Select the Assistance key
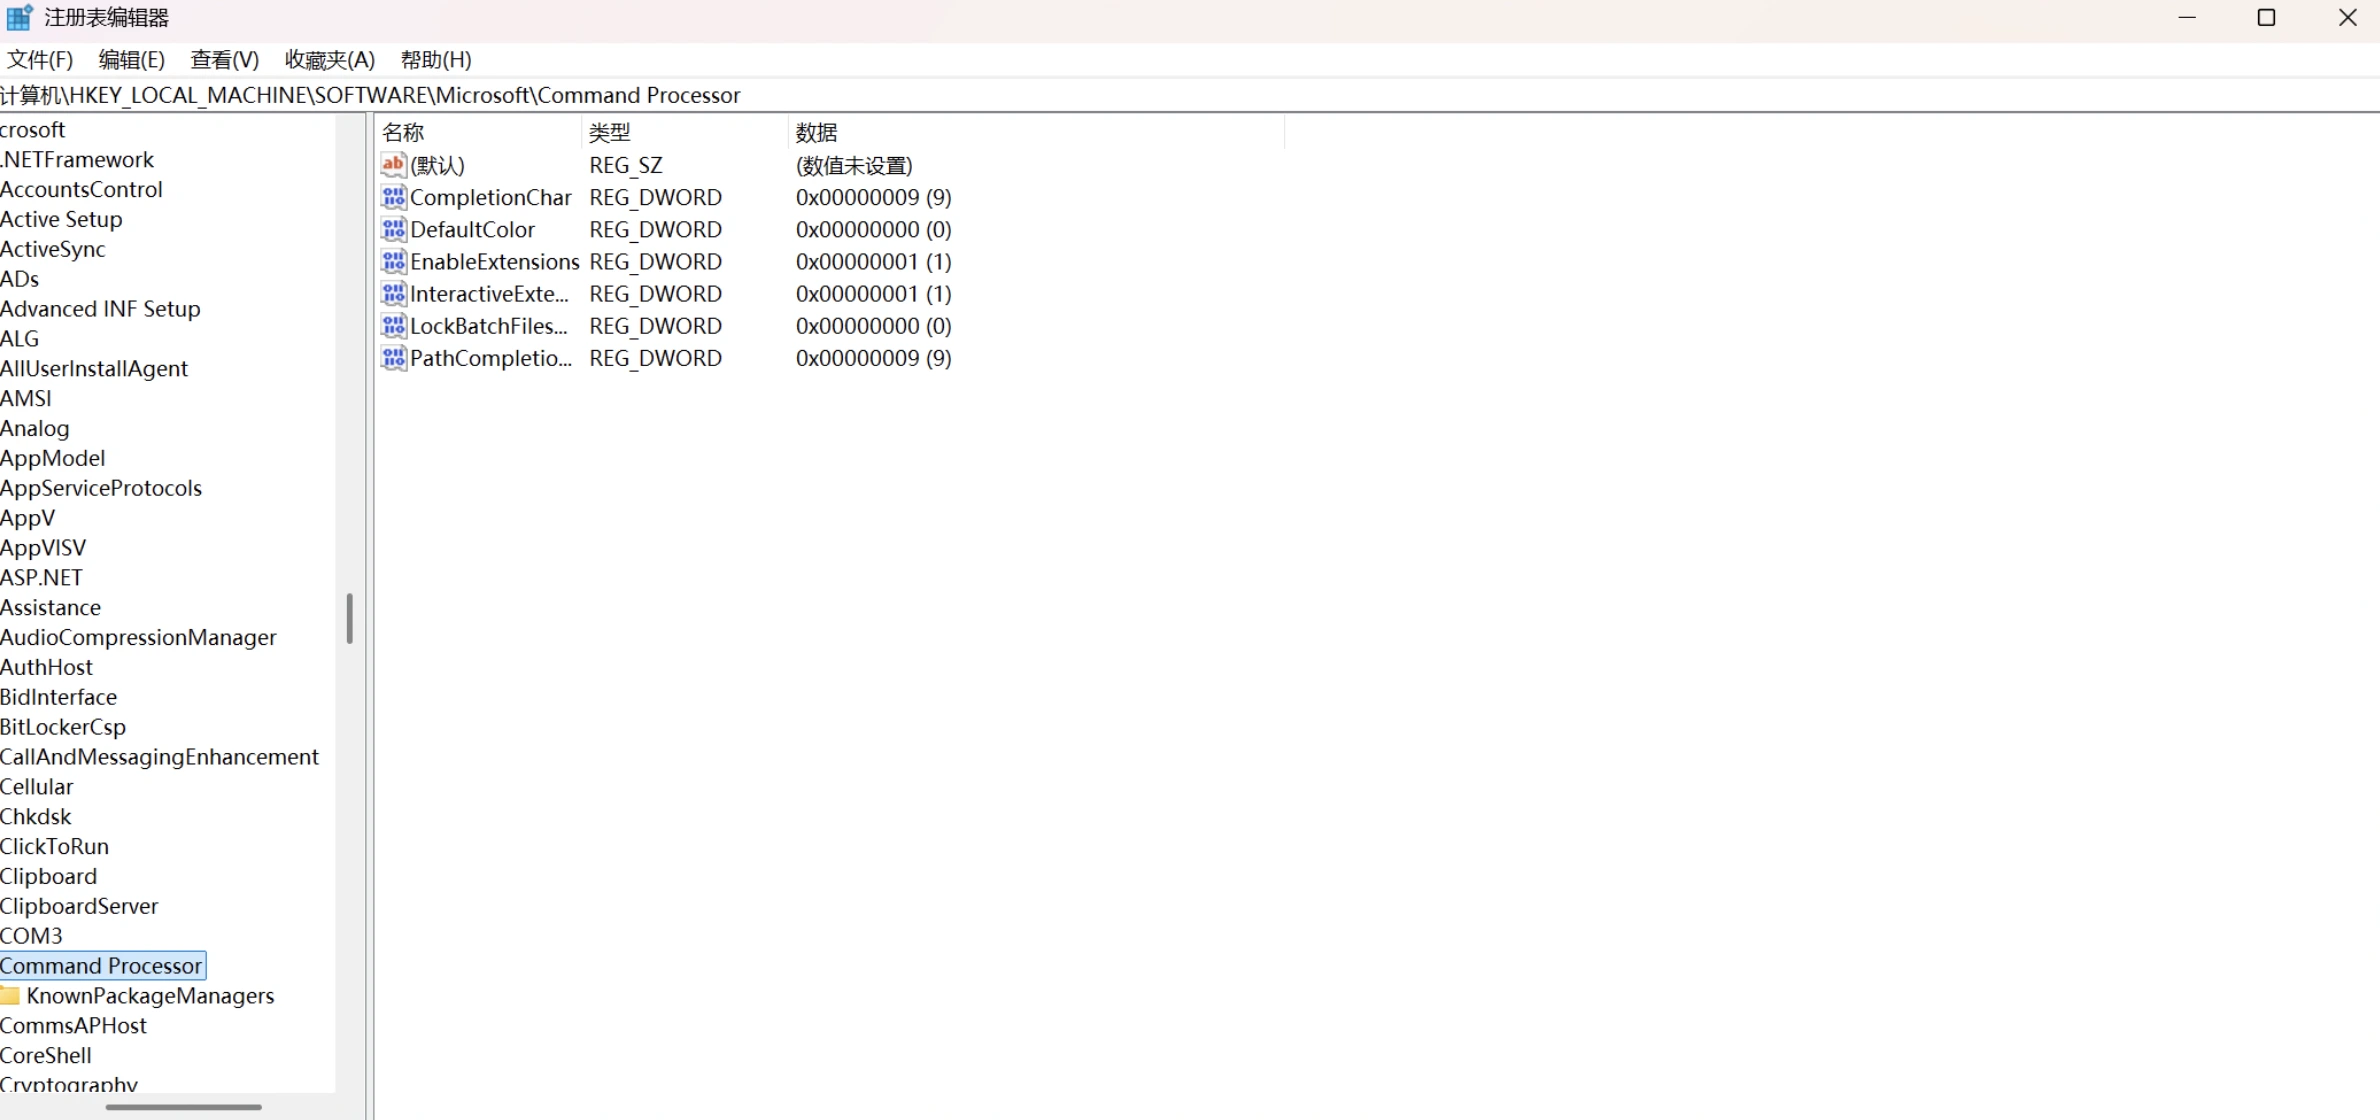 tap(50, 608)
